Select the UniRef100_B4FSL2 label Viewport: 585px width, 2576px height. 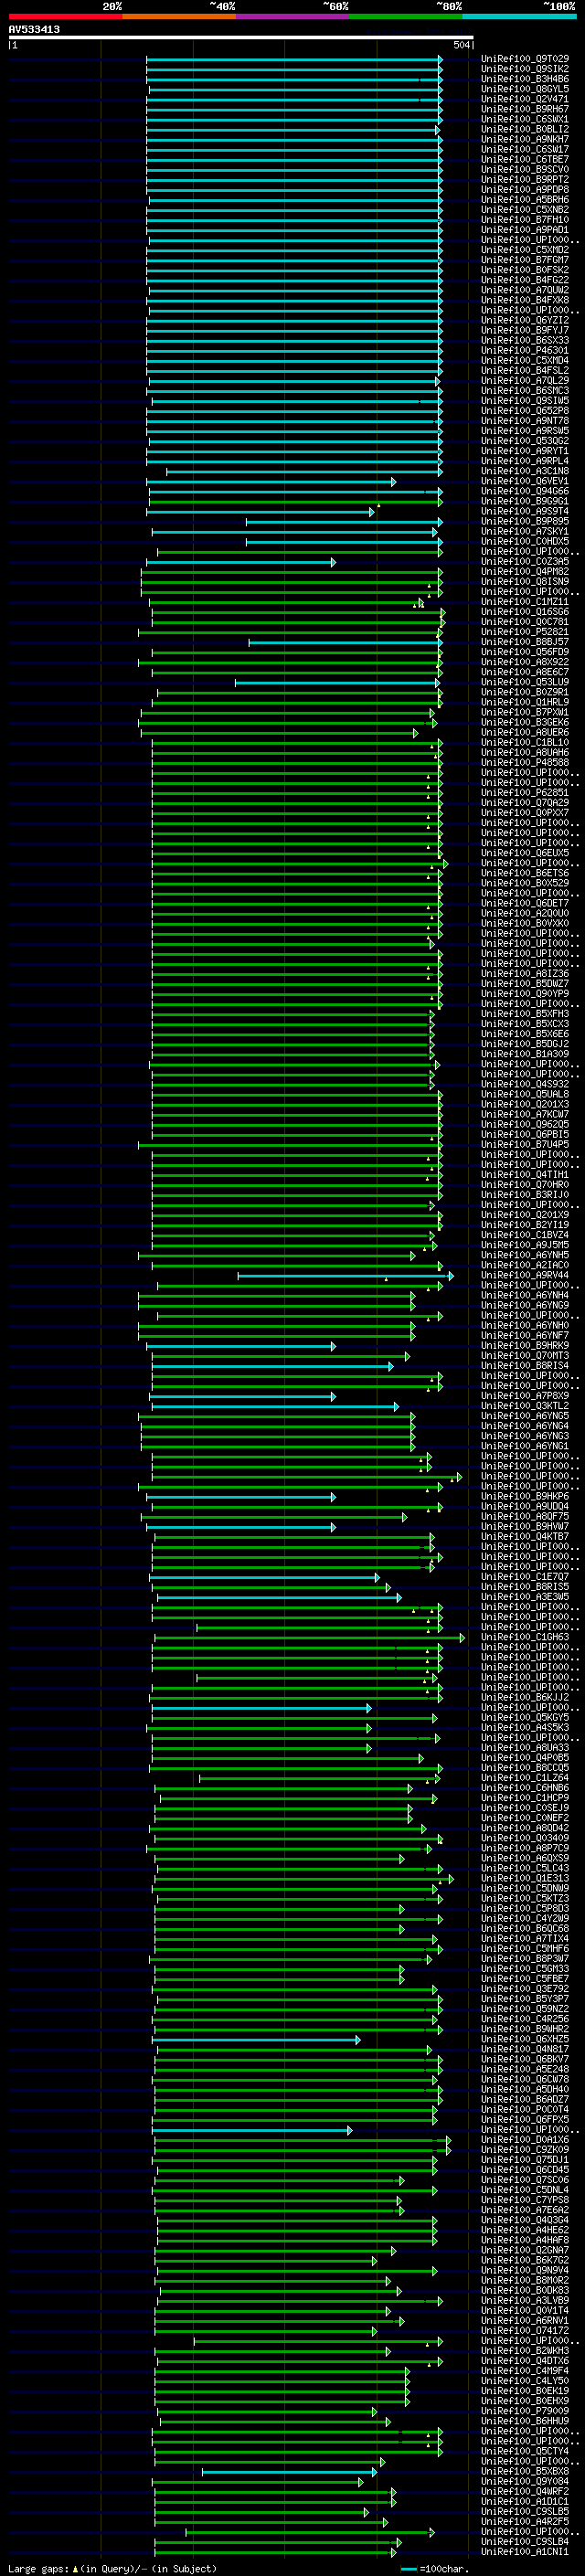[x=525, y=370]
